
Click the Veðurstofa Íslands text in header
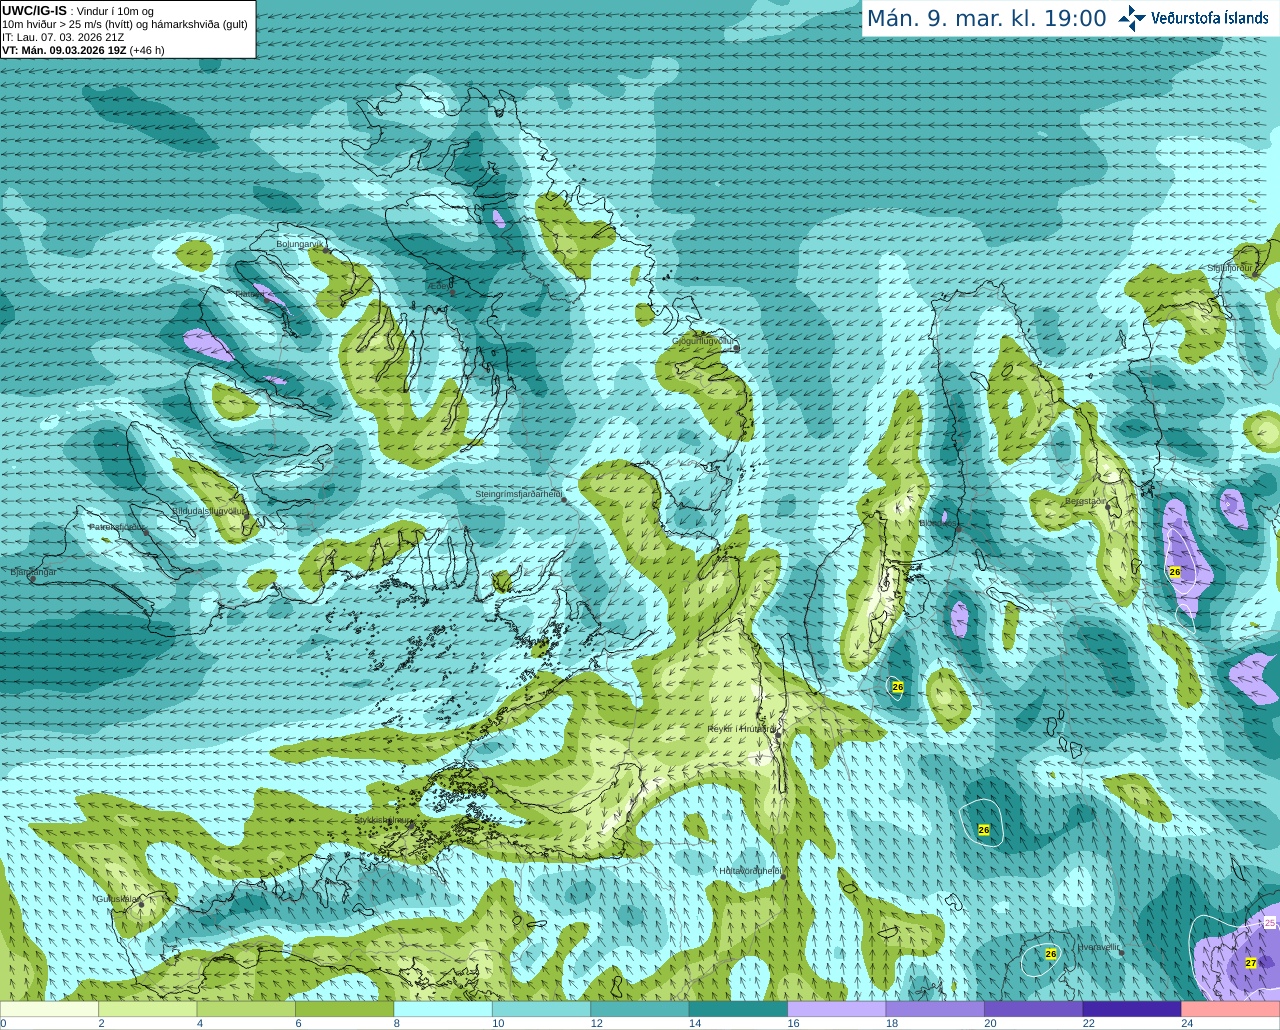pos(1209,18)
